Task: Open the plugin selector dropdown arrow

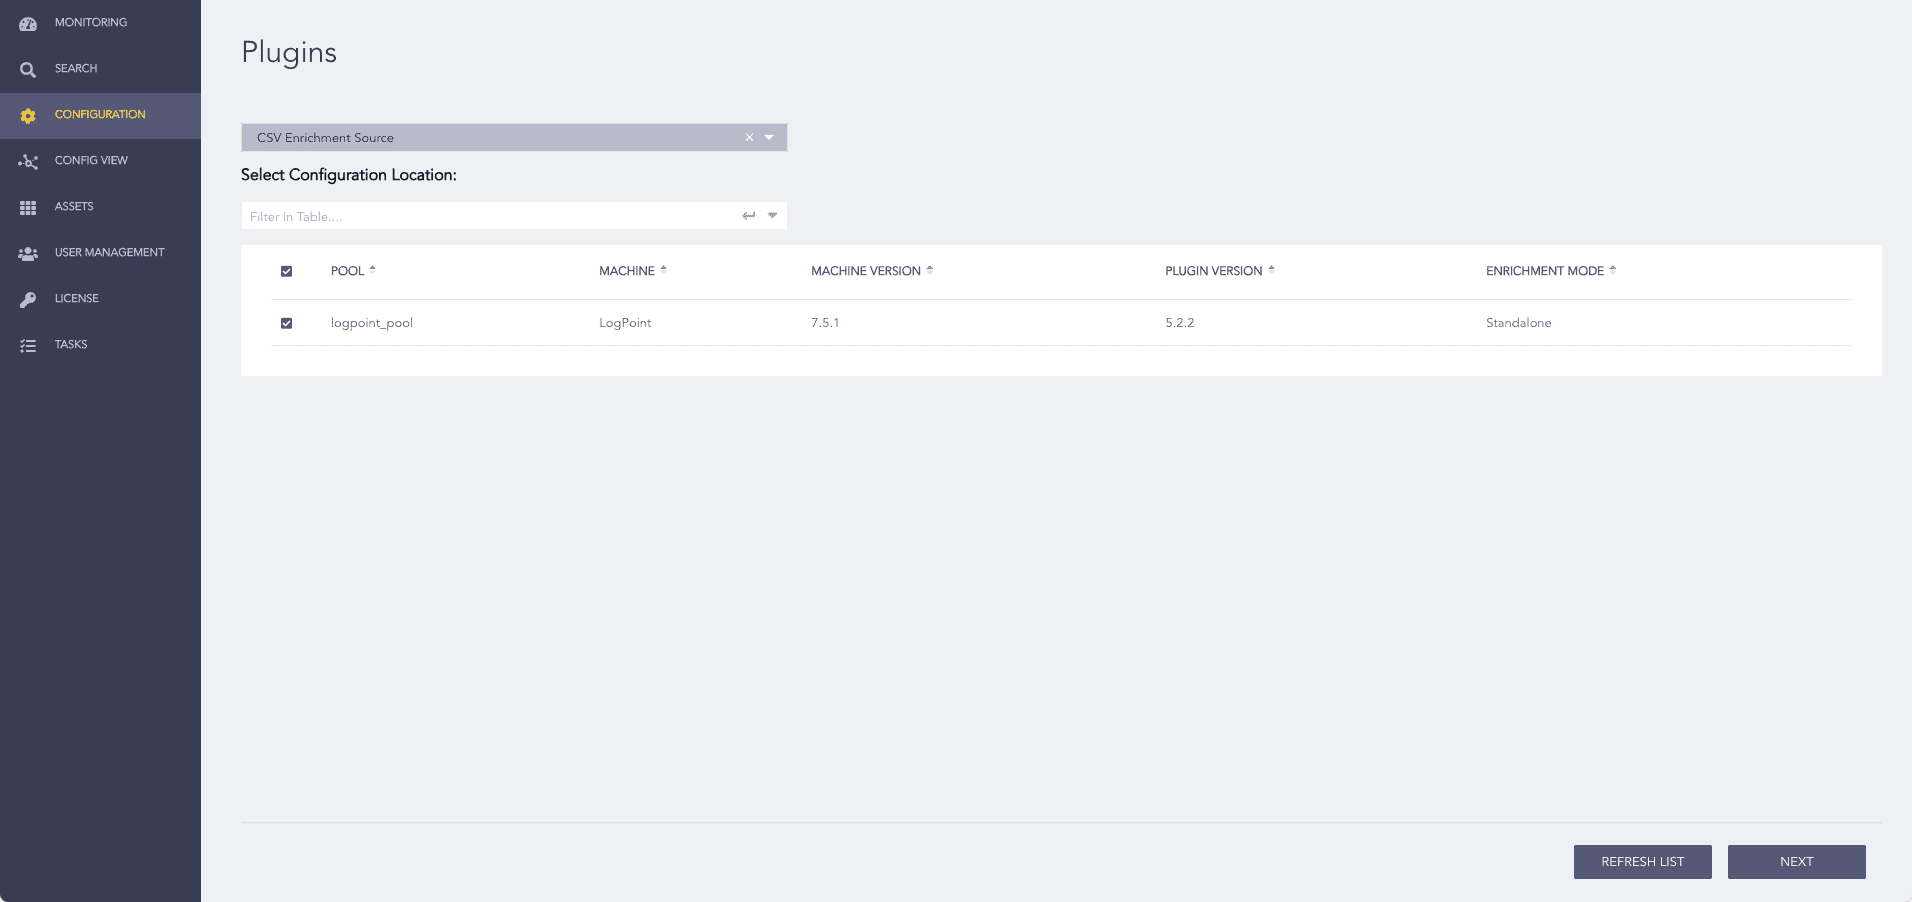Action: point(770,137)
